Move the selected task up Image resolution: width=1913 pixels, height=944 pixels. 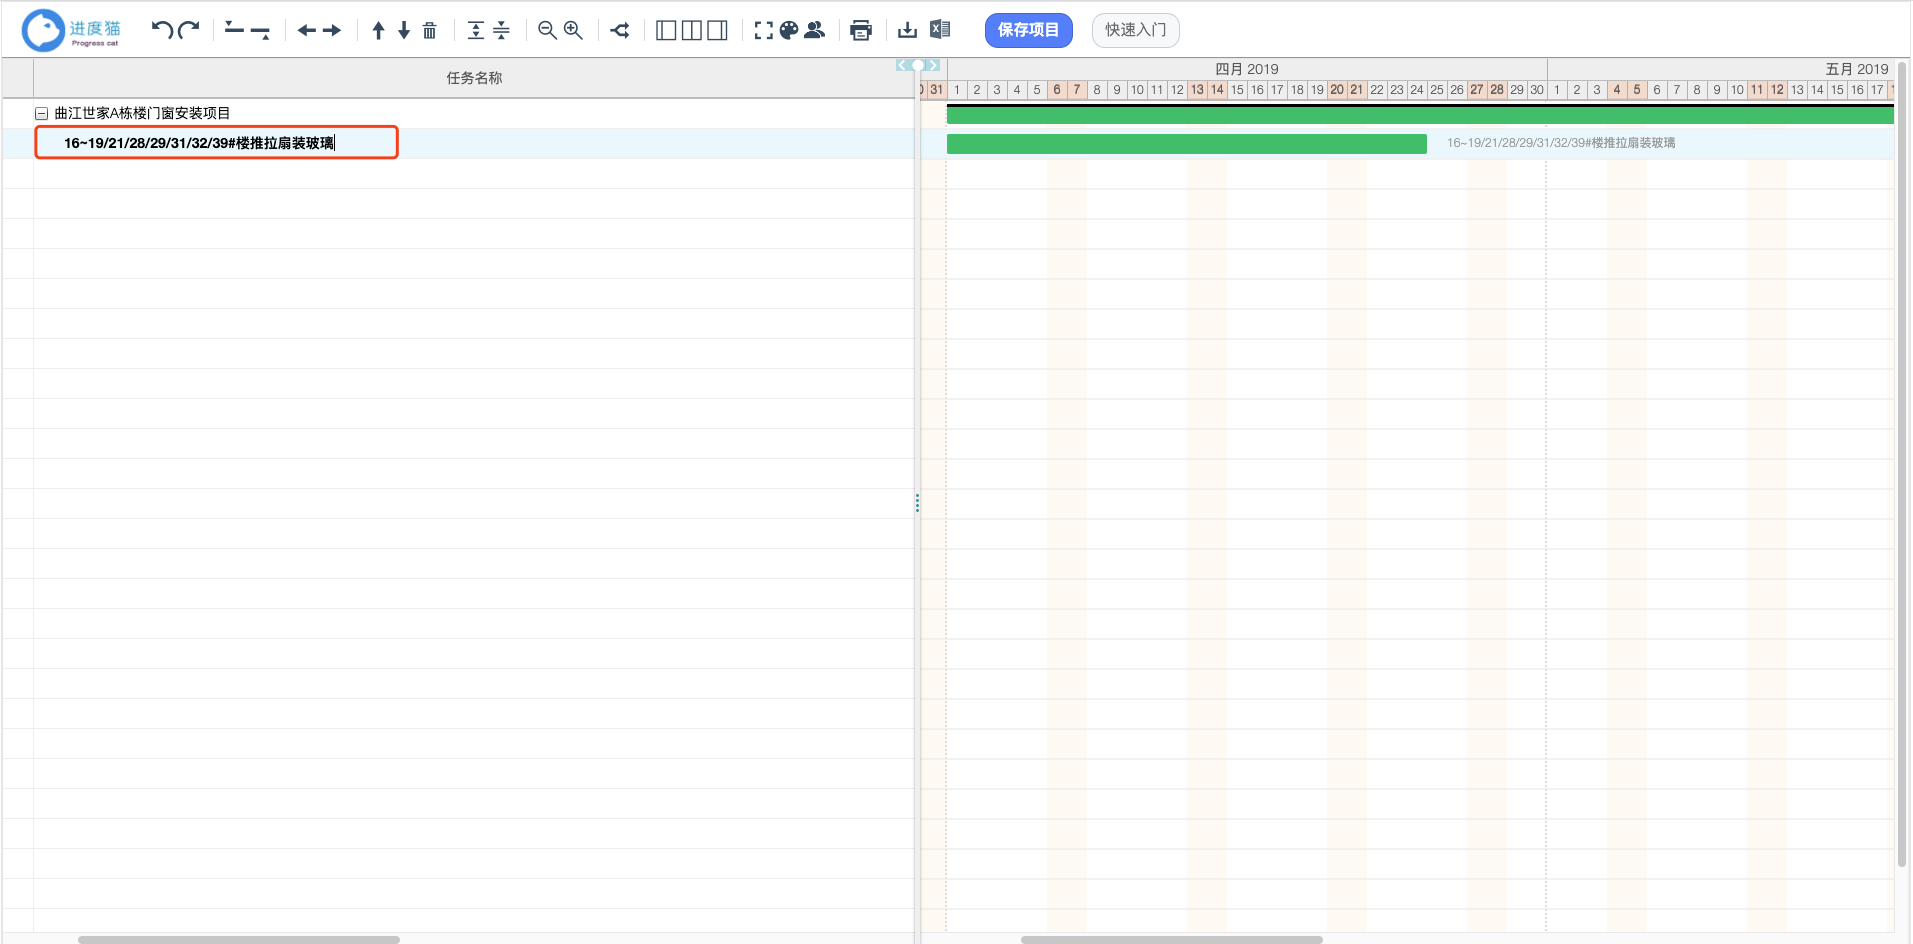pos(378,30)
